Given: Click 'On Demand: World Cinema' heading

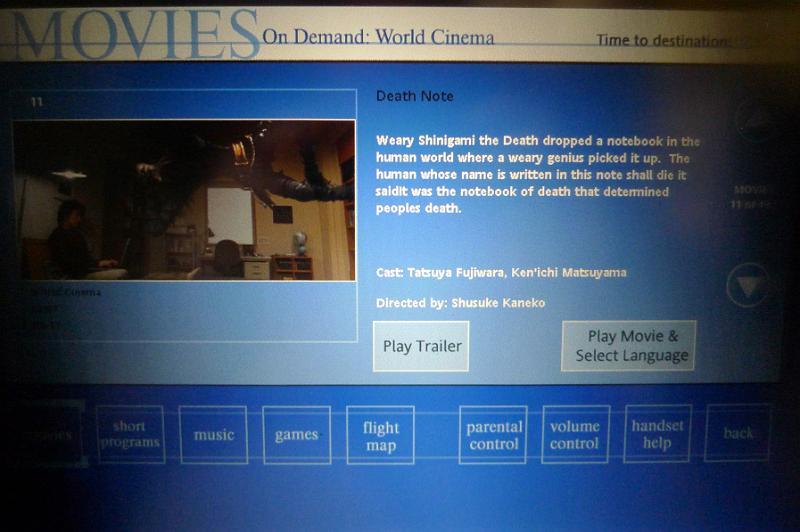Looking at the screenshot, I should (378, 37).
